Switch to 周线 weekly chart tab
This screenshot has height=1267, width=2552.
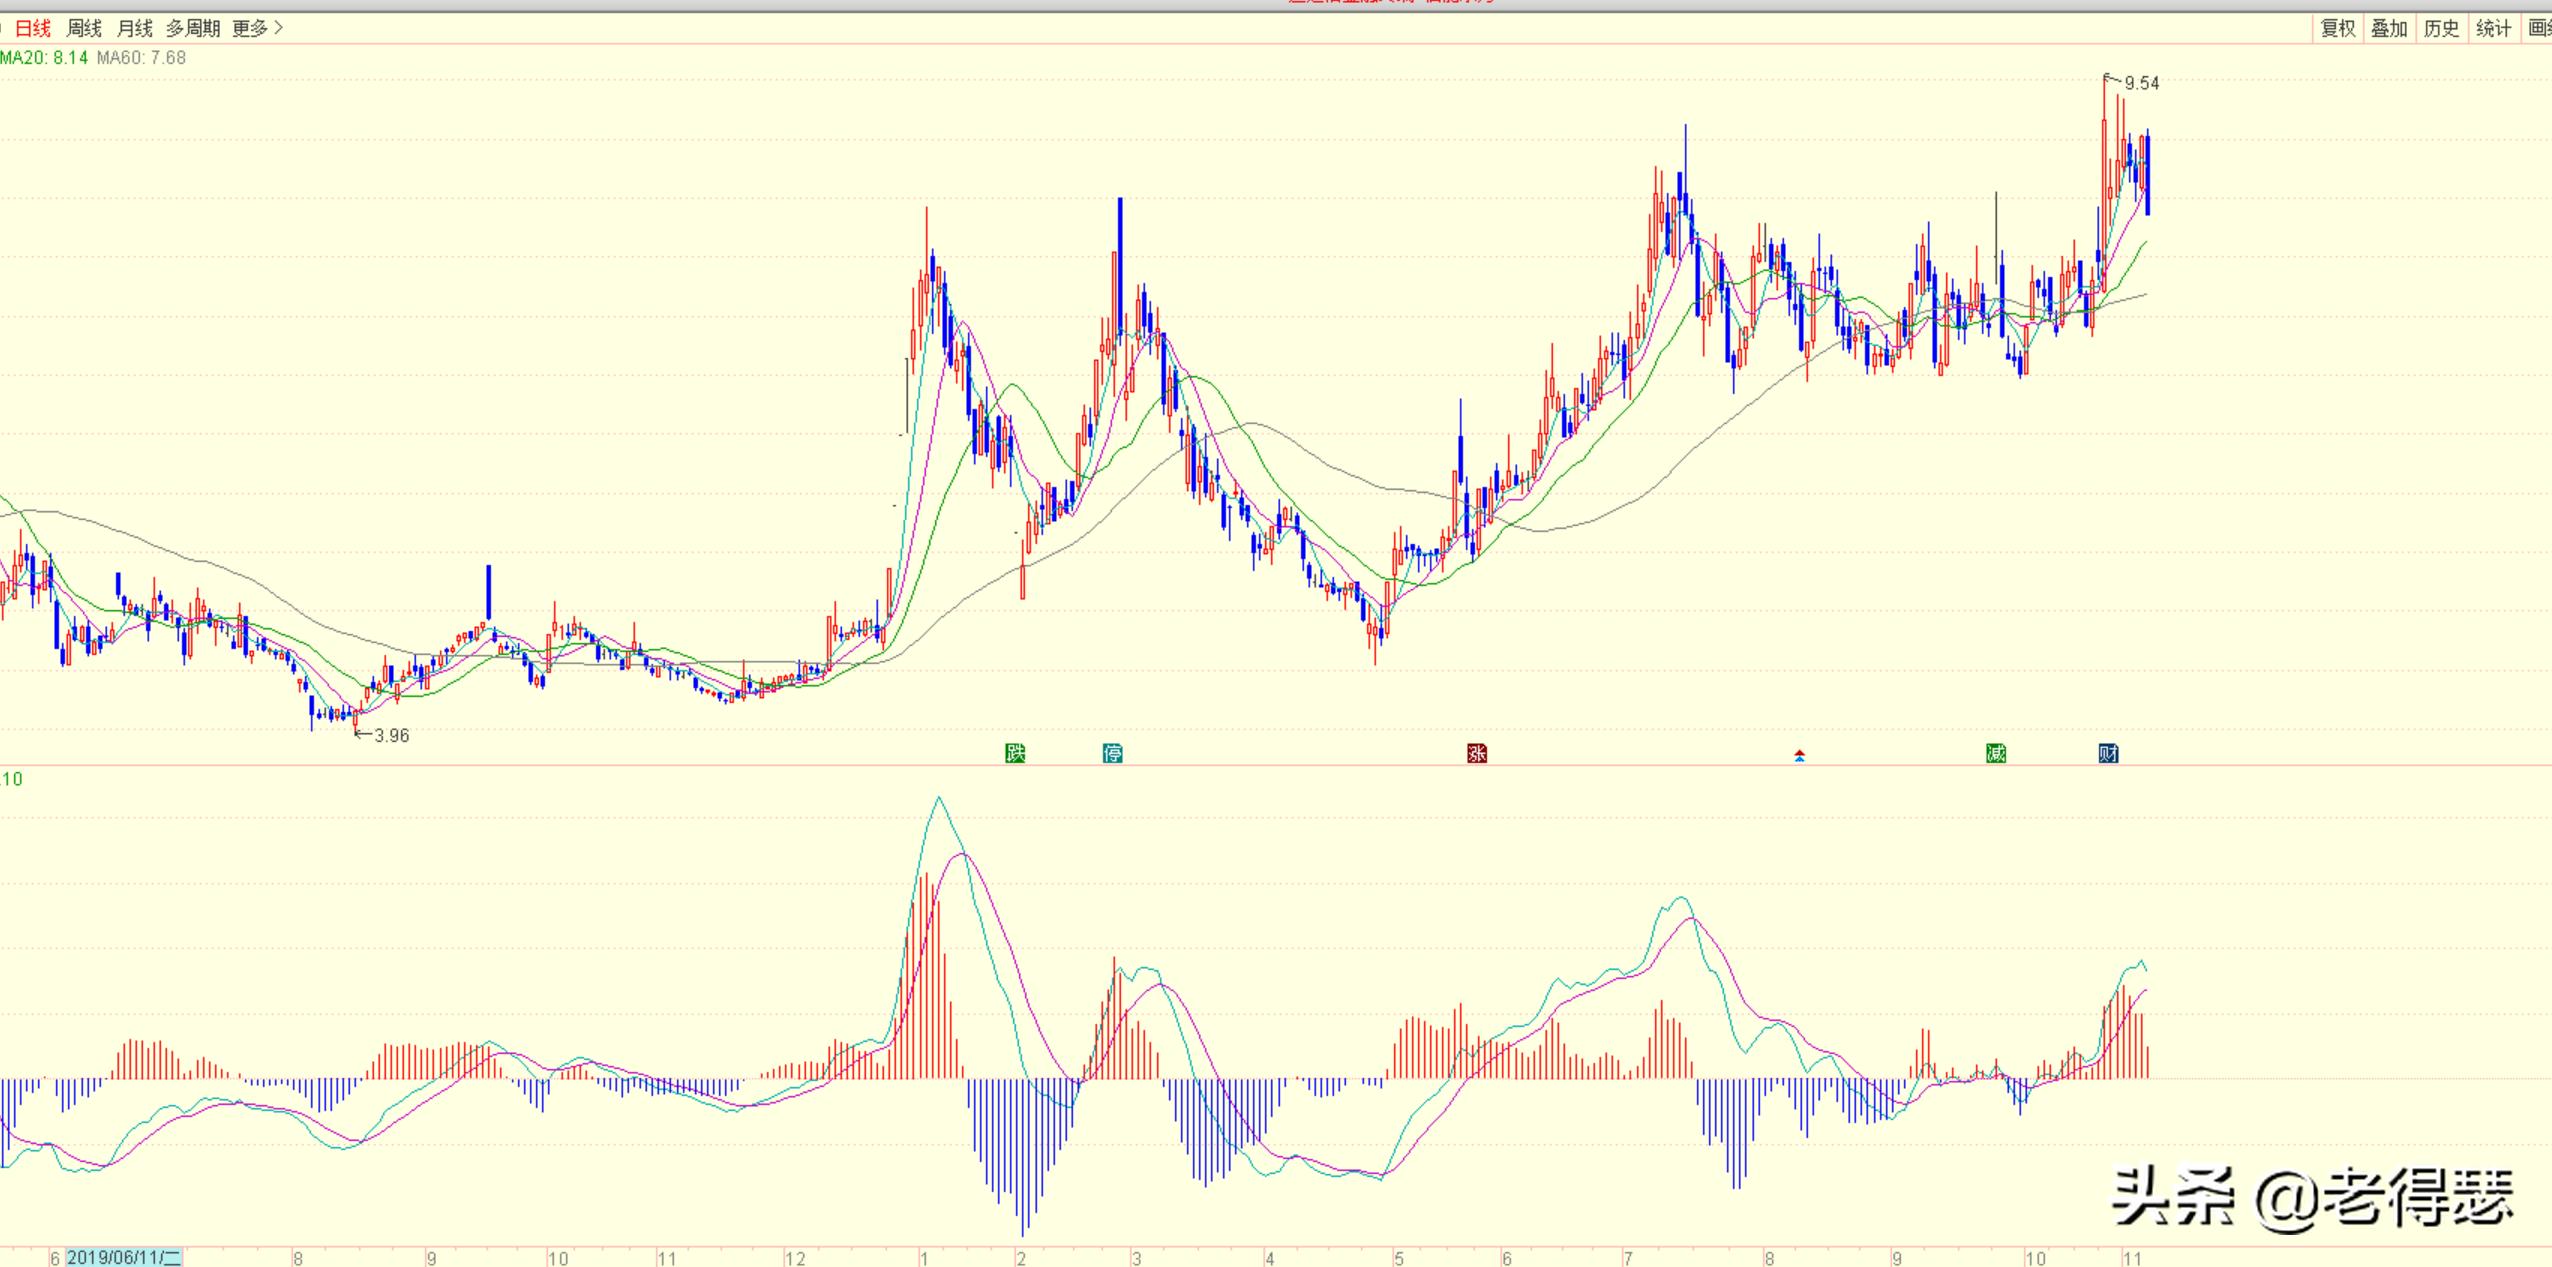[x=84, y=28]
